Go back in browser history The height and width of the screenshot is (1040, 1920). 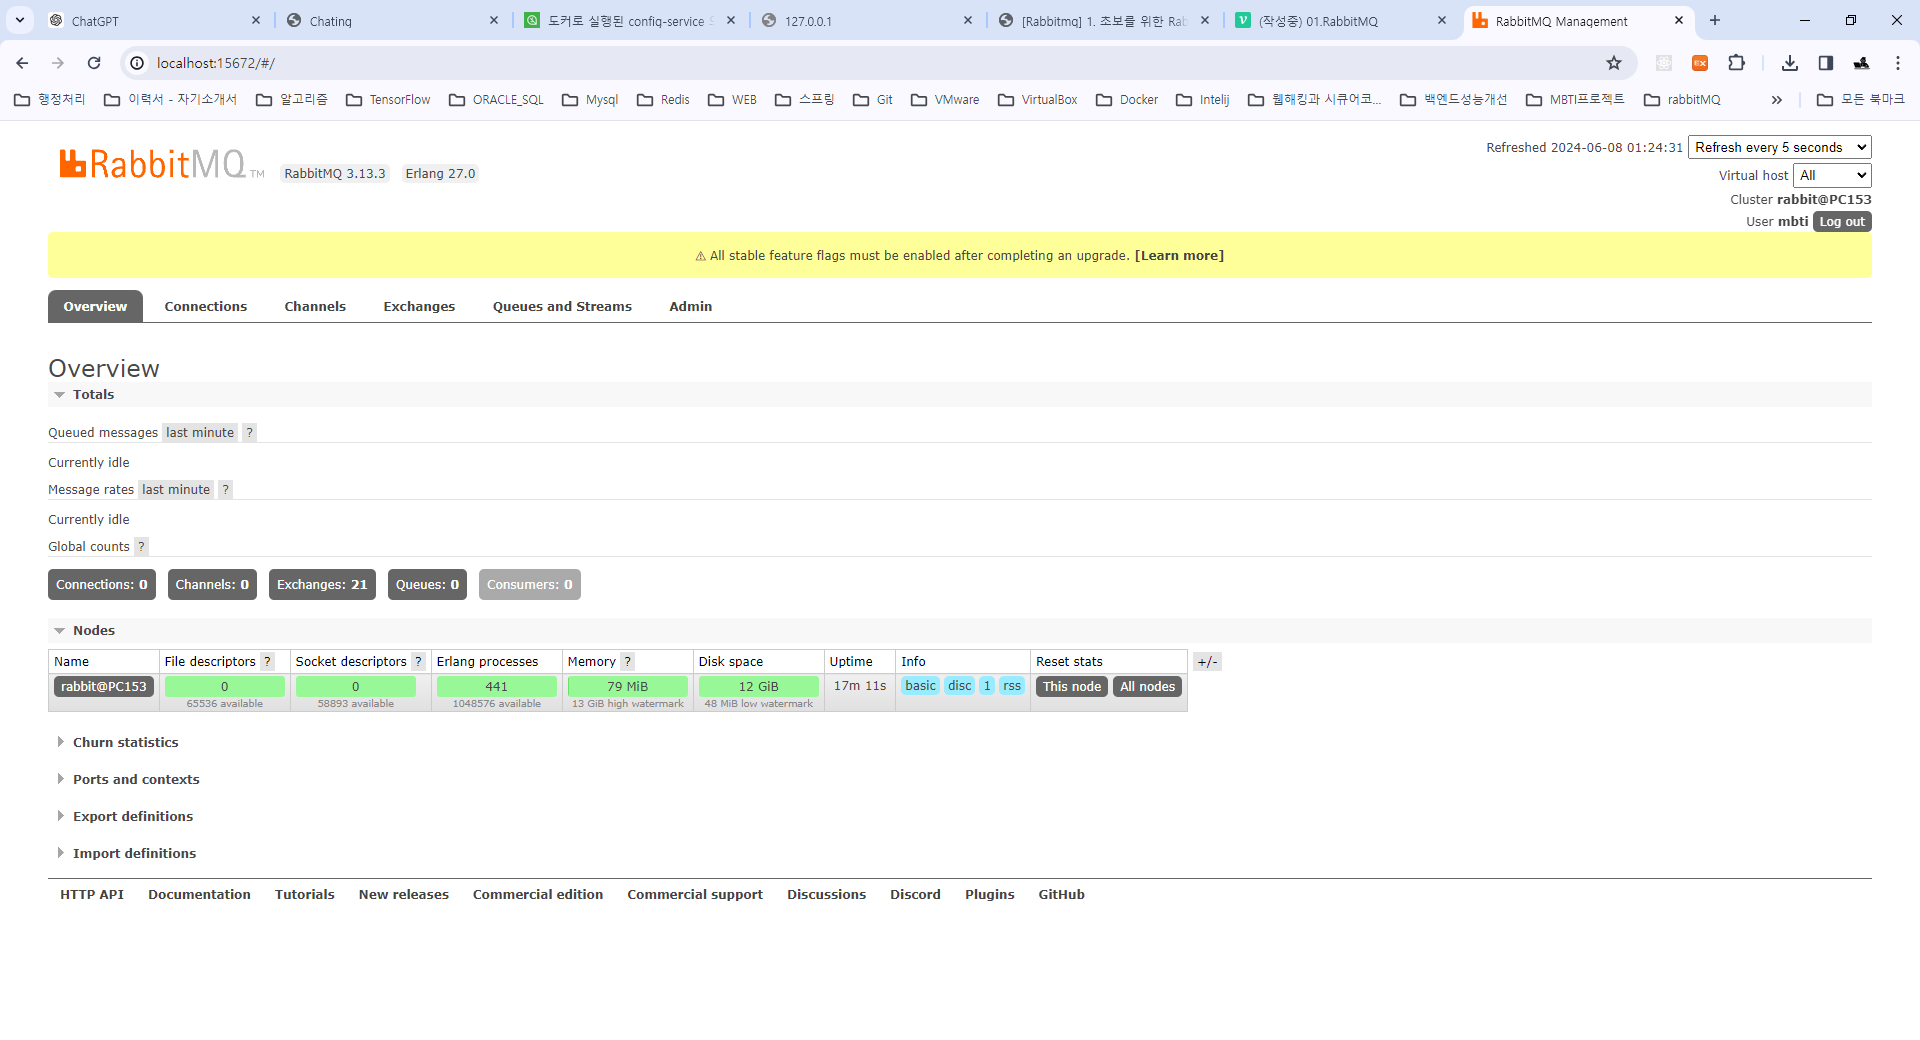pos(22,63)
